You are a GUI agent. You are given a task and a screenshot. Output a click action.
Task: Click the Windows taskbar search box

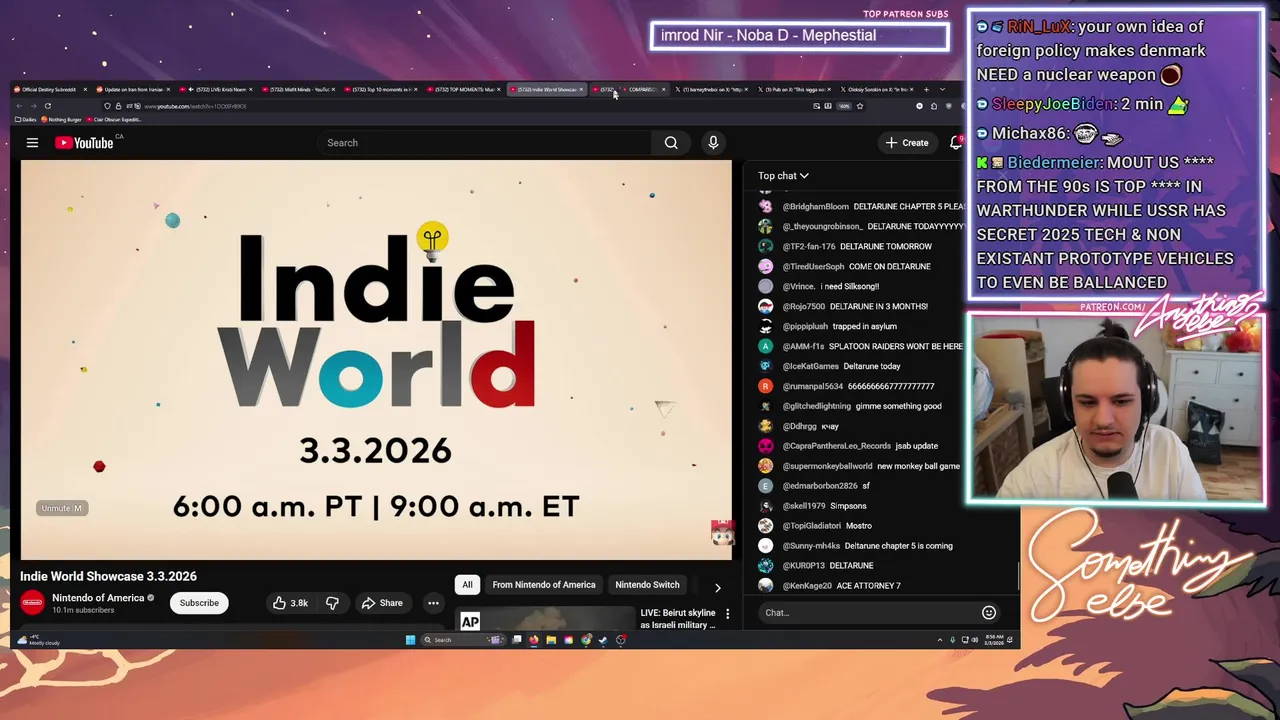[465, 640]
